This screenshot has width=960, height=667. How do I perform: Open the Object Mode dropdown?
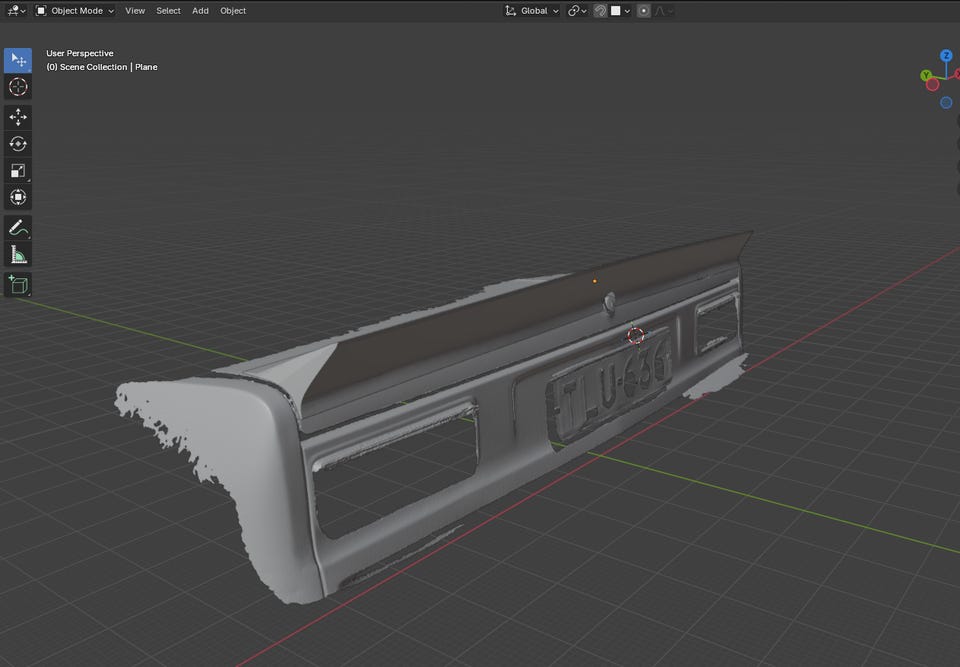[x=75, y=10]
